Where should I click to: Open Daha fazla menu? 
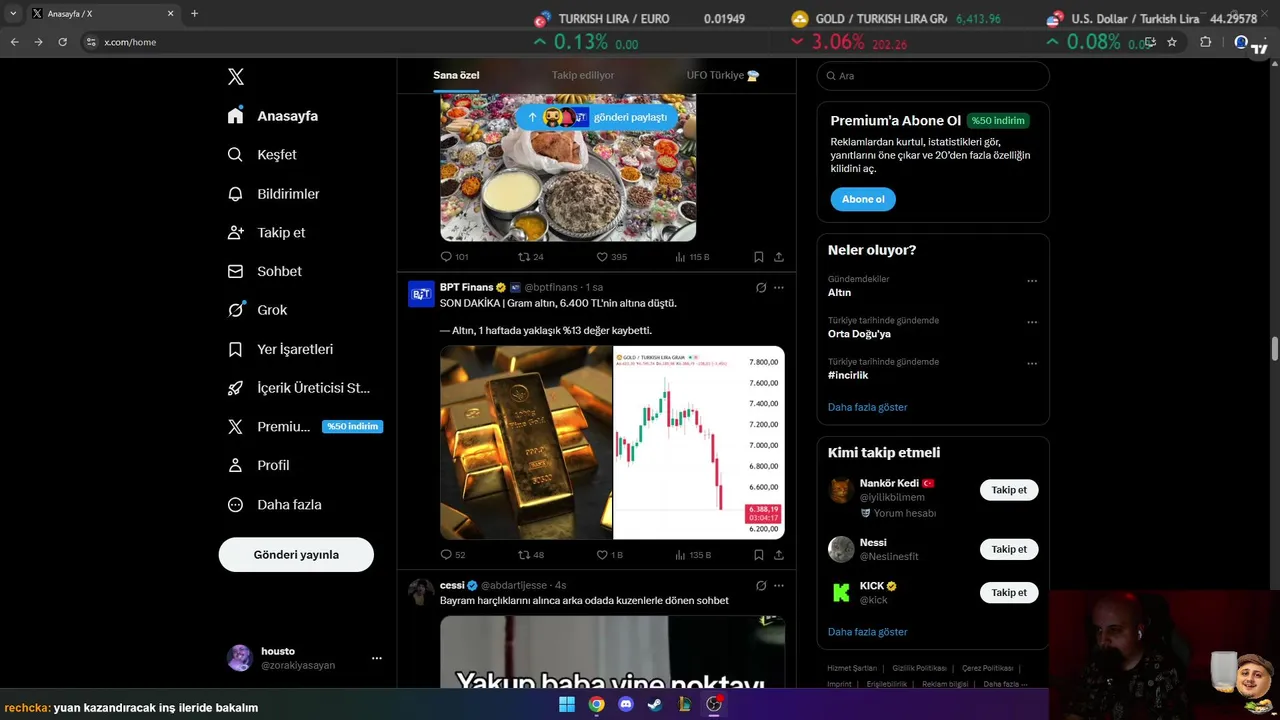pos(274,505)
